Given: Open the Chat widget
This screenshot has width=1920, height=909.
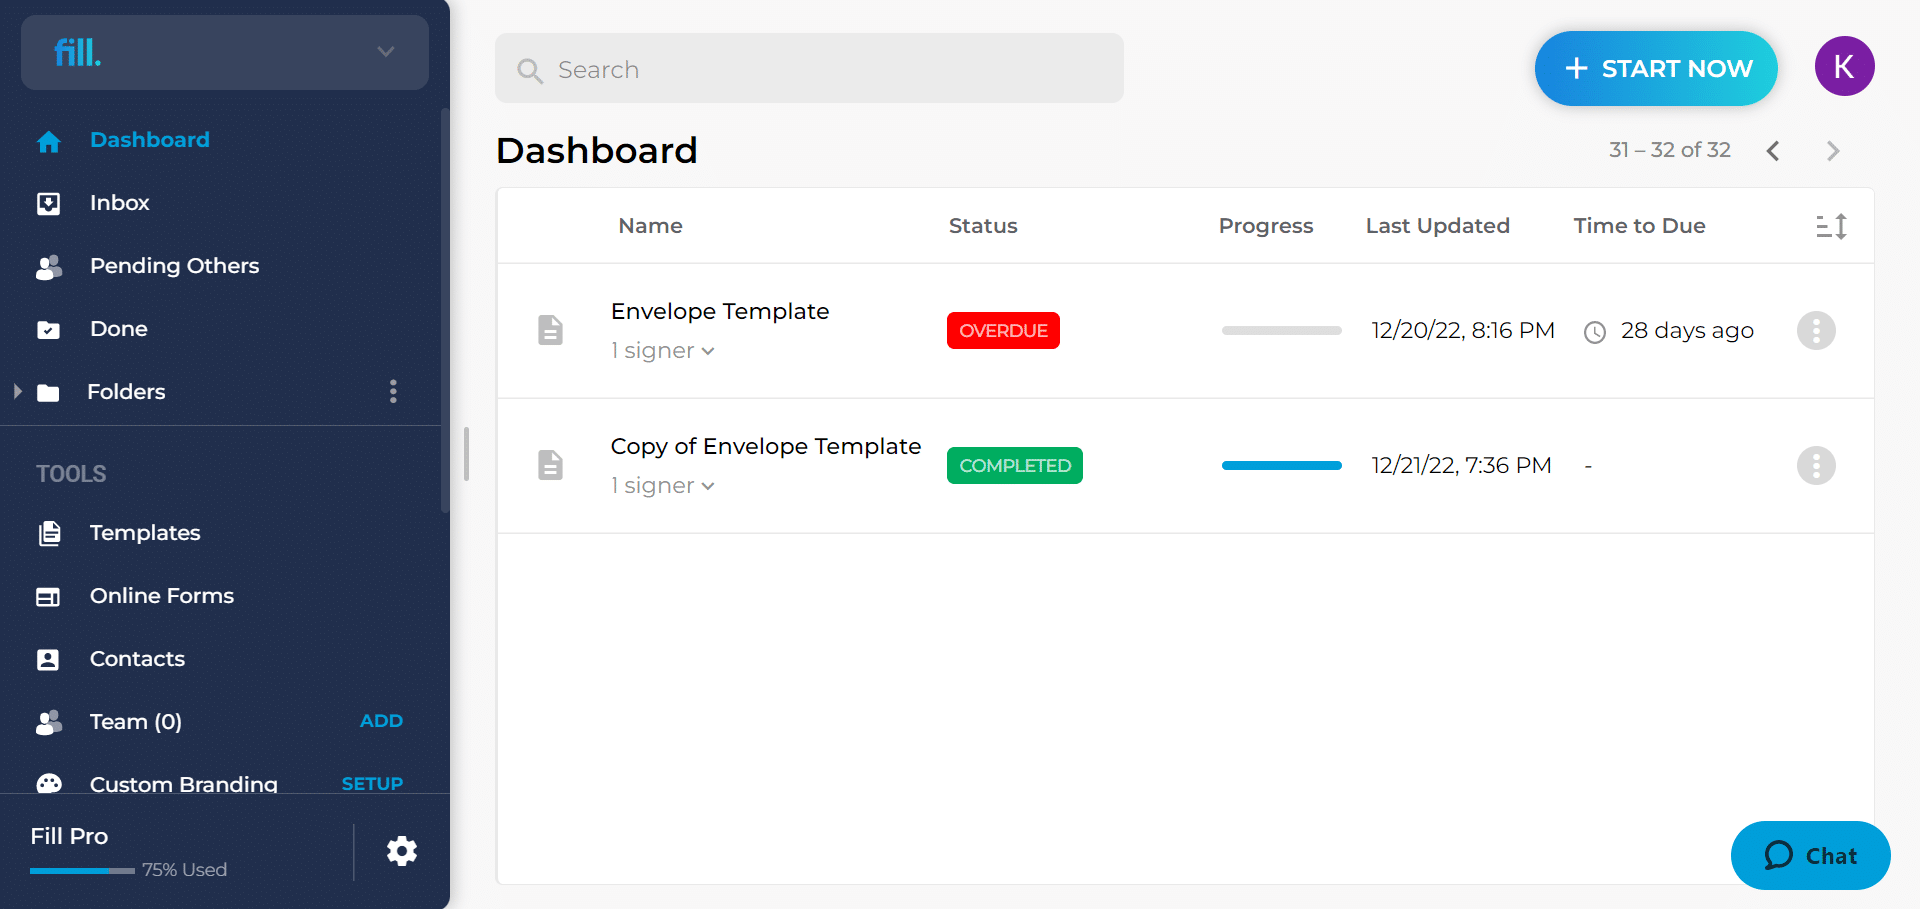Looking at the screenshot, I should (x=1810, y=855).
